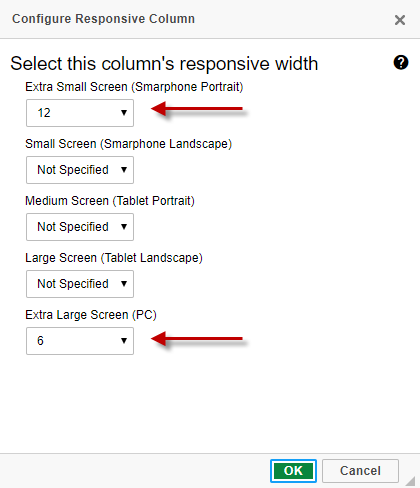Open help via the question mark icon
Viewport: 420px width, 488px height.
coord(401,62)
